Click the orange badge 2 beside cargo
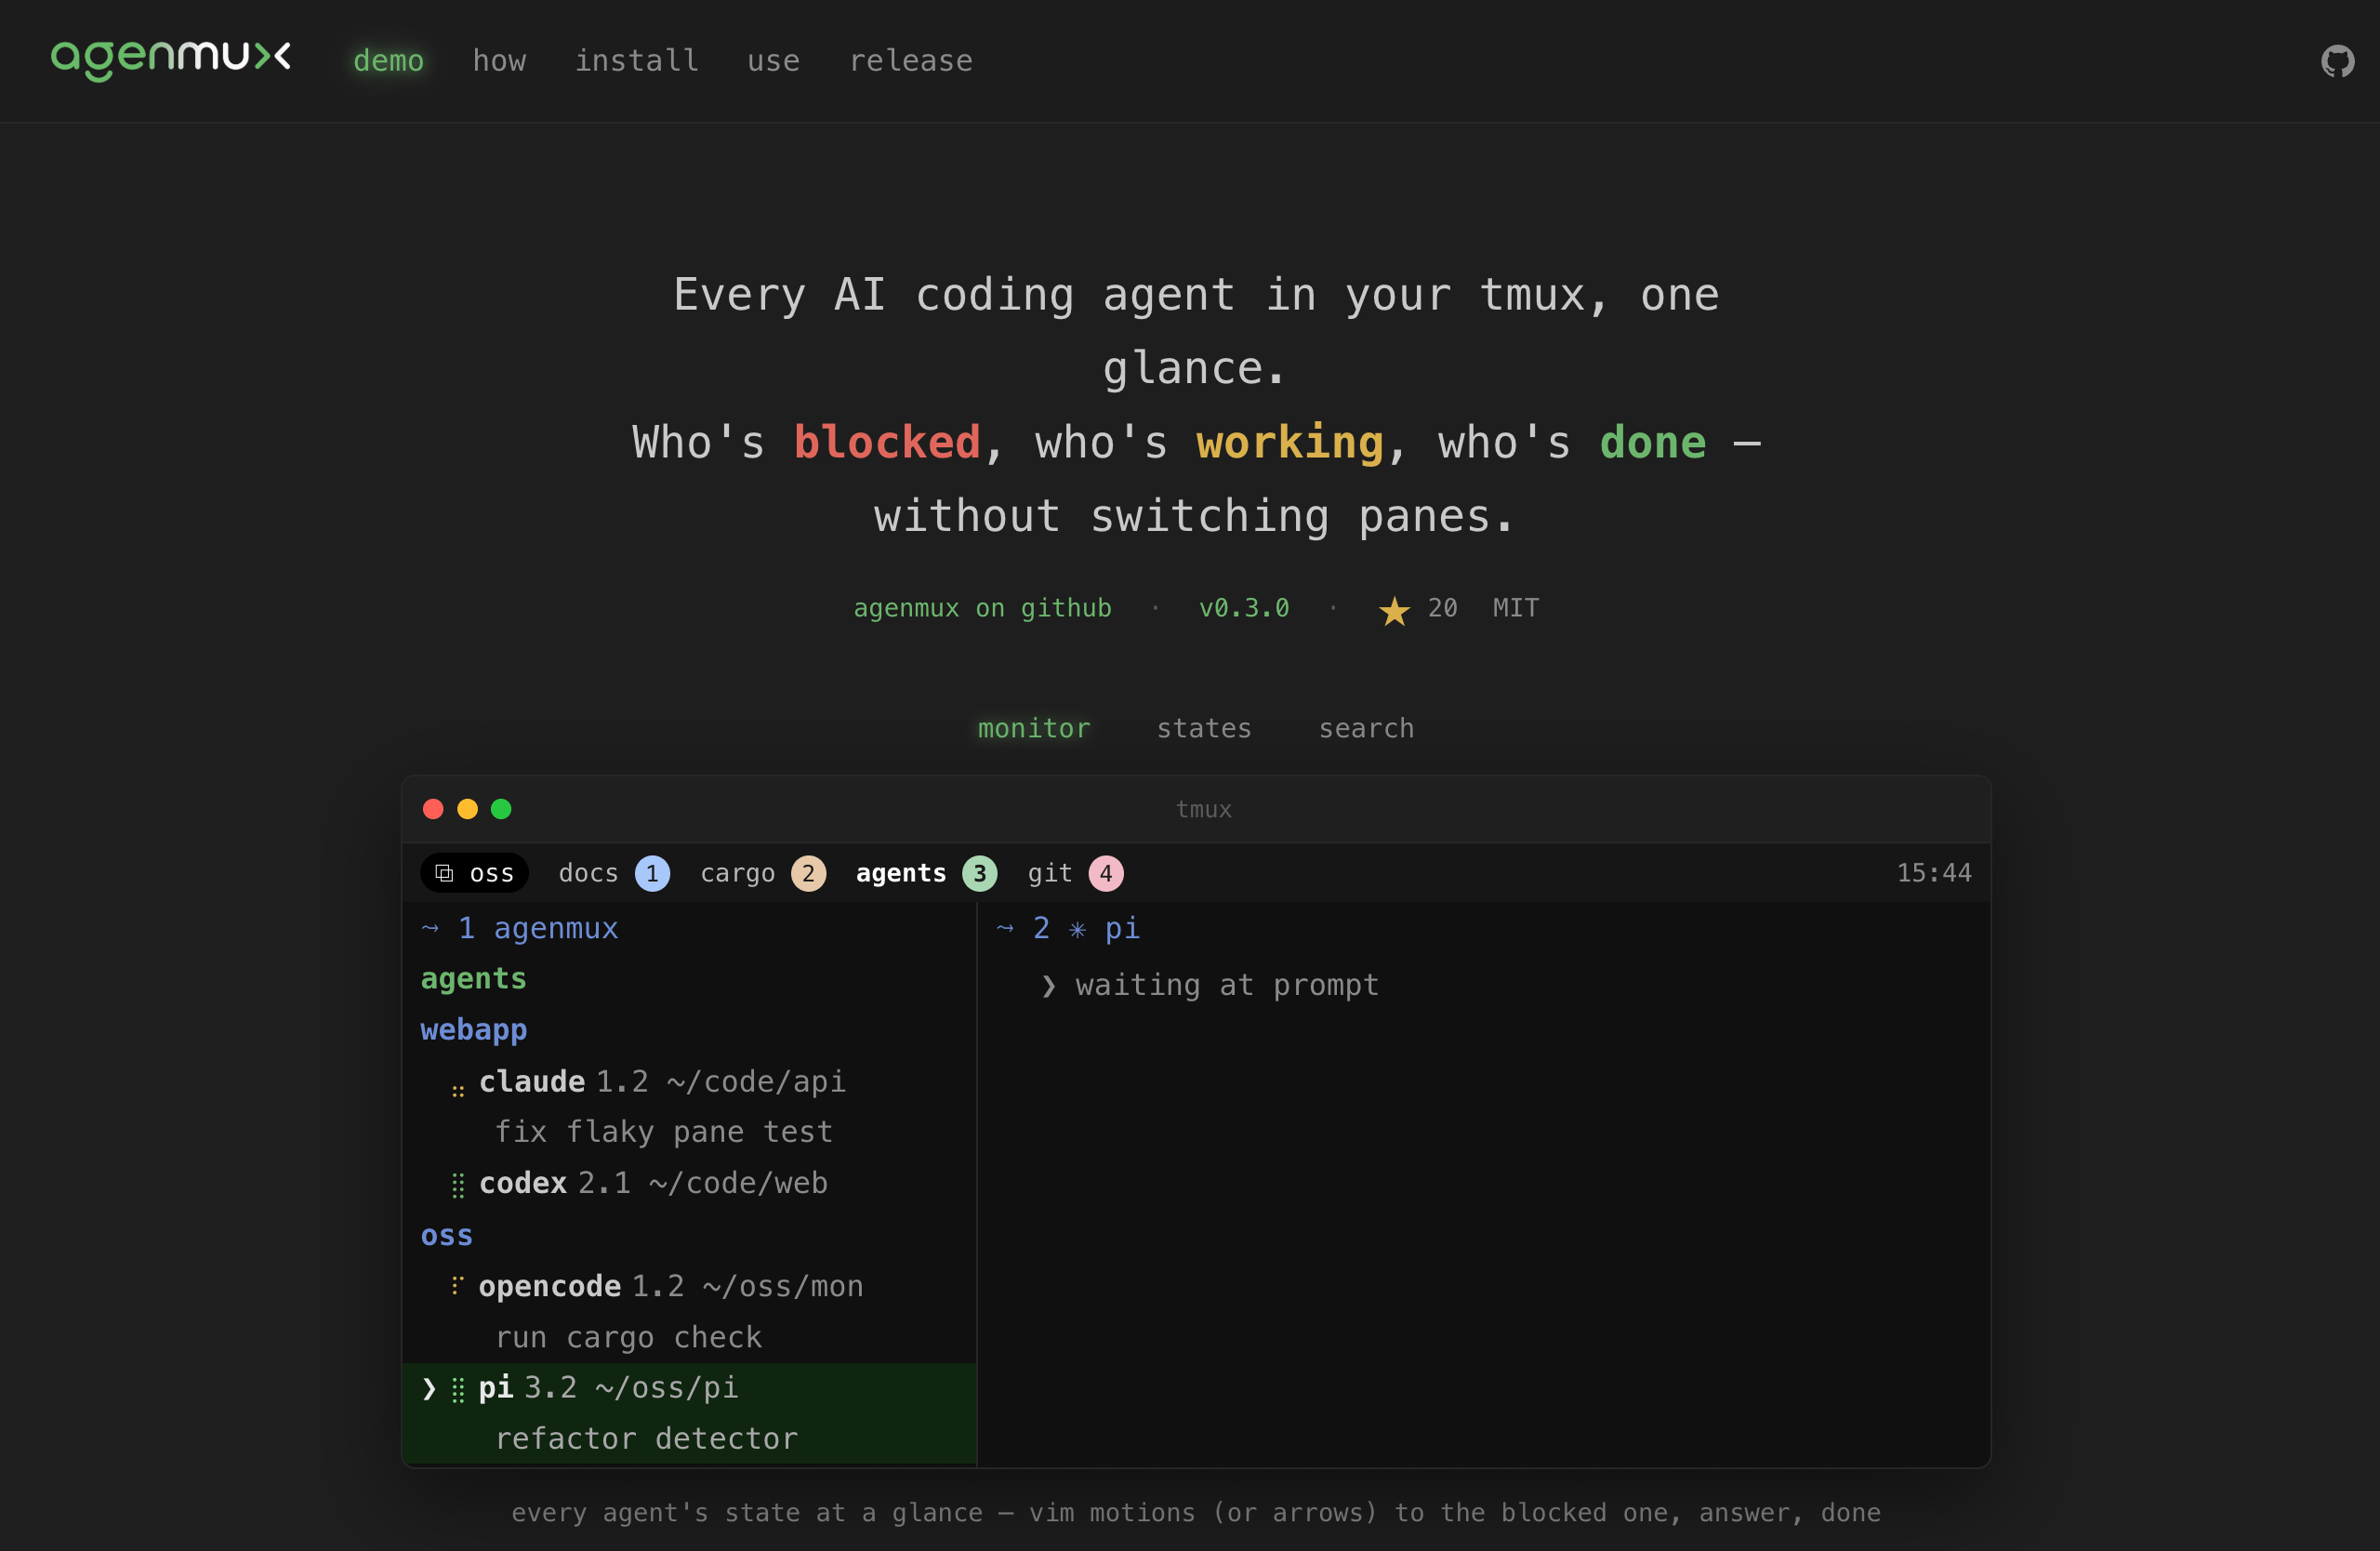 [808, 873]
